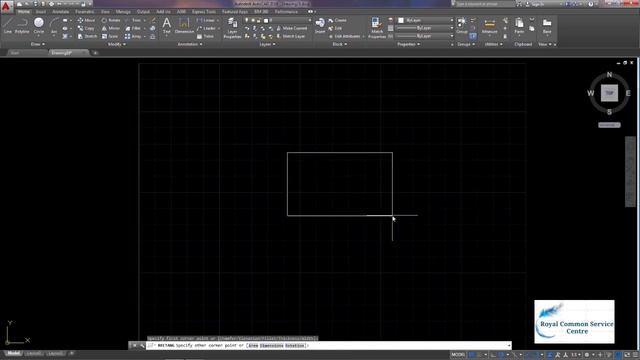Expand the Annotation panel
Viewport: 640px width, 360px height.
click(x=189, y=44)
